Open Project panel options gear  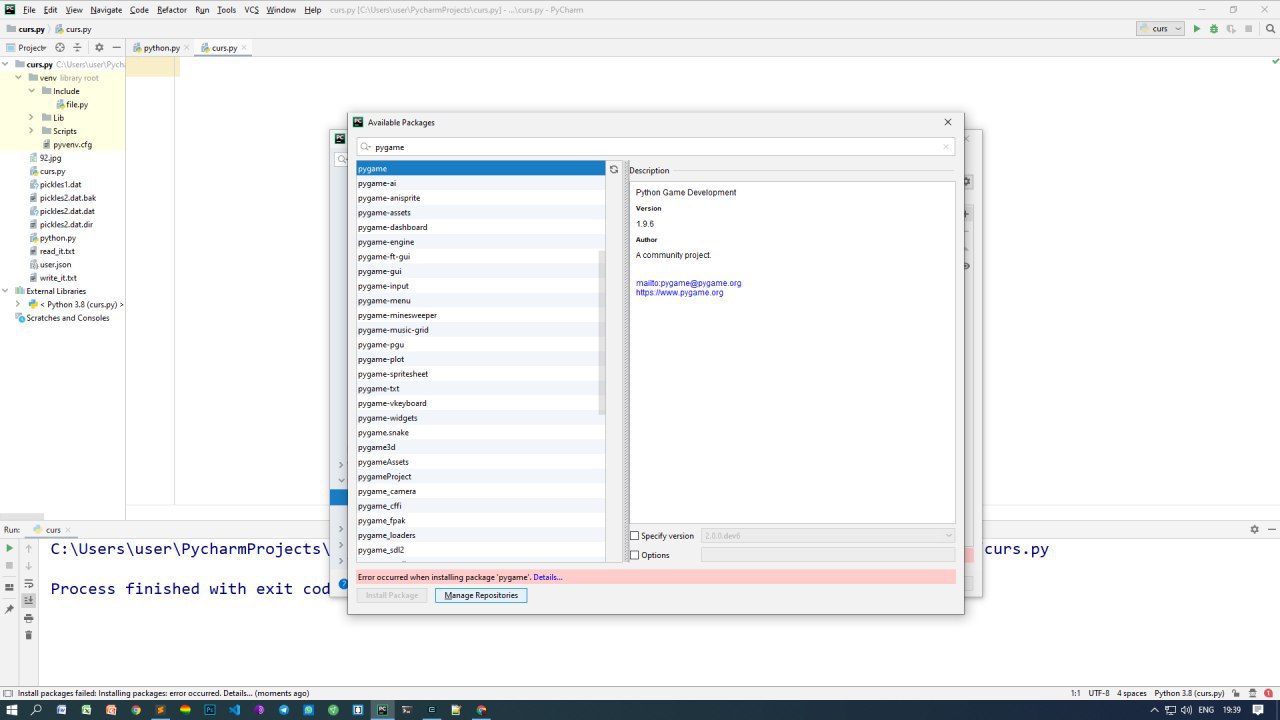point(99,47)
